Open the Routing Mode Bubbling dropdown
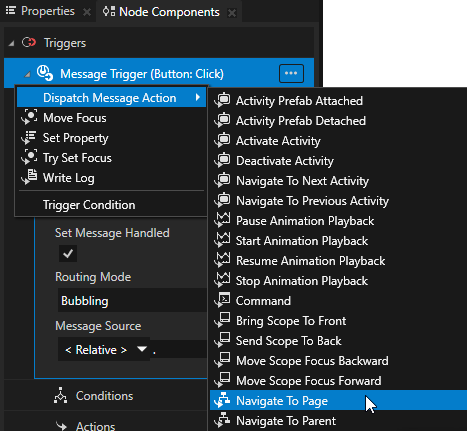This screenshot has height=431, width=467. 132,300
